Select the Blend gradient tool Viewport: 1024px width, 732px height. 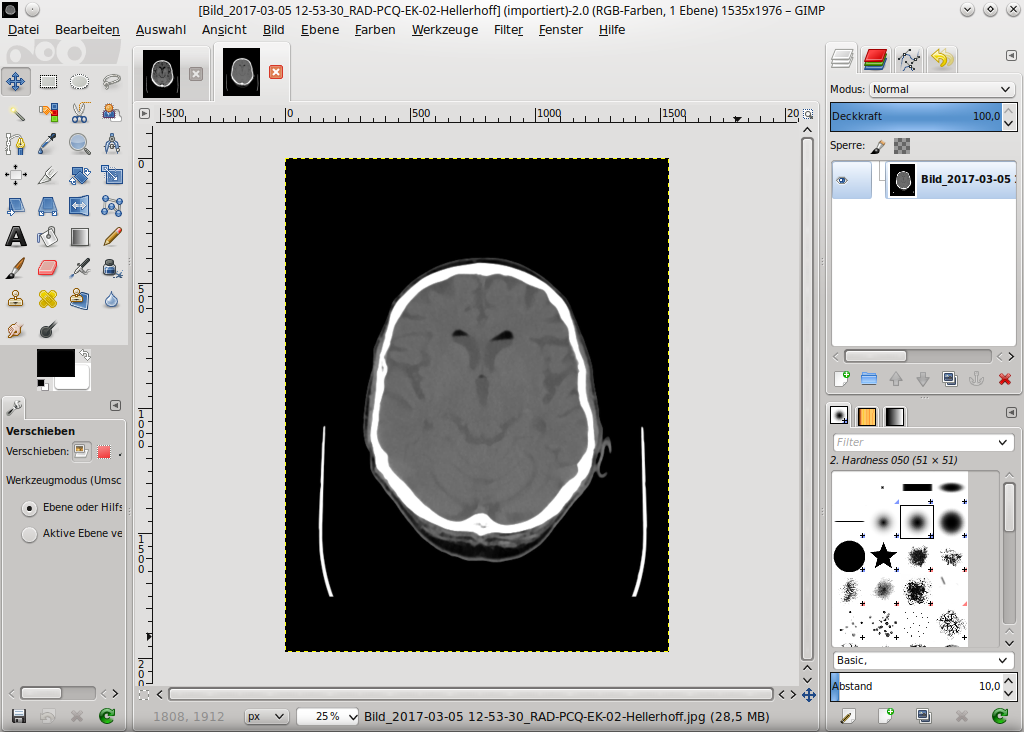(80, 237)
